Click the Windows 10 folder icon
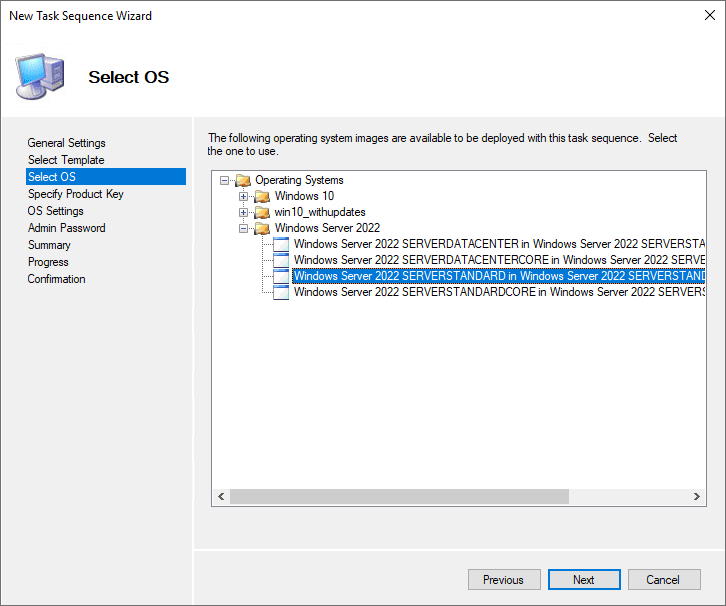Screen dimensions: 726x606 pyautogui.click(x=263, y=196)
